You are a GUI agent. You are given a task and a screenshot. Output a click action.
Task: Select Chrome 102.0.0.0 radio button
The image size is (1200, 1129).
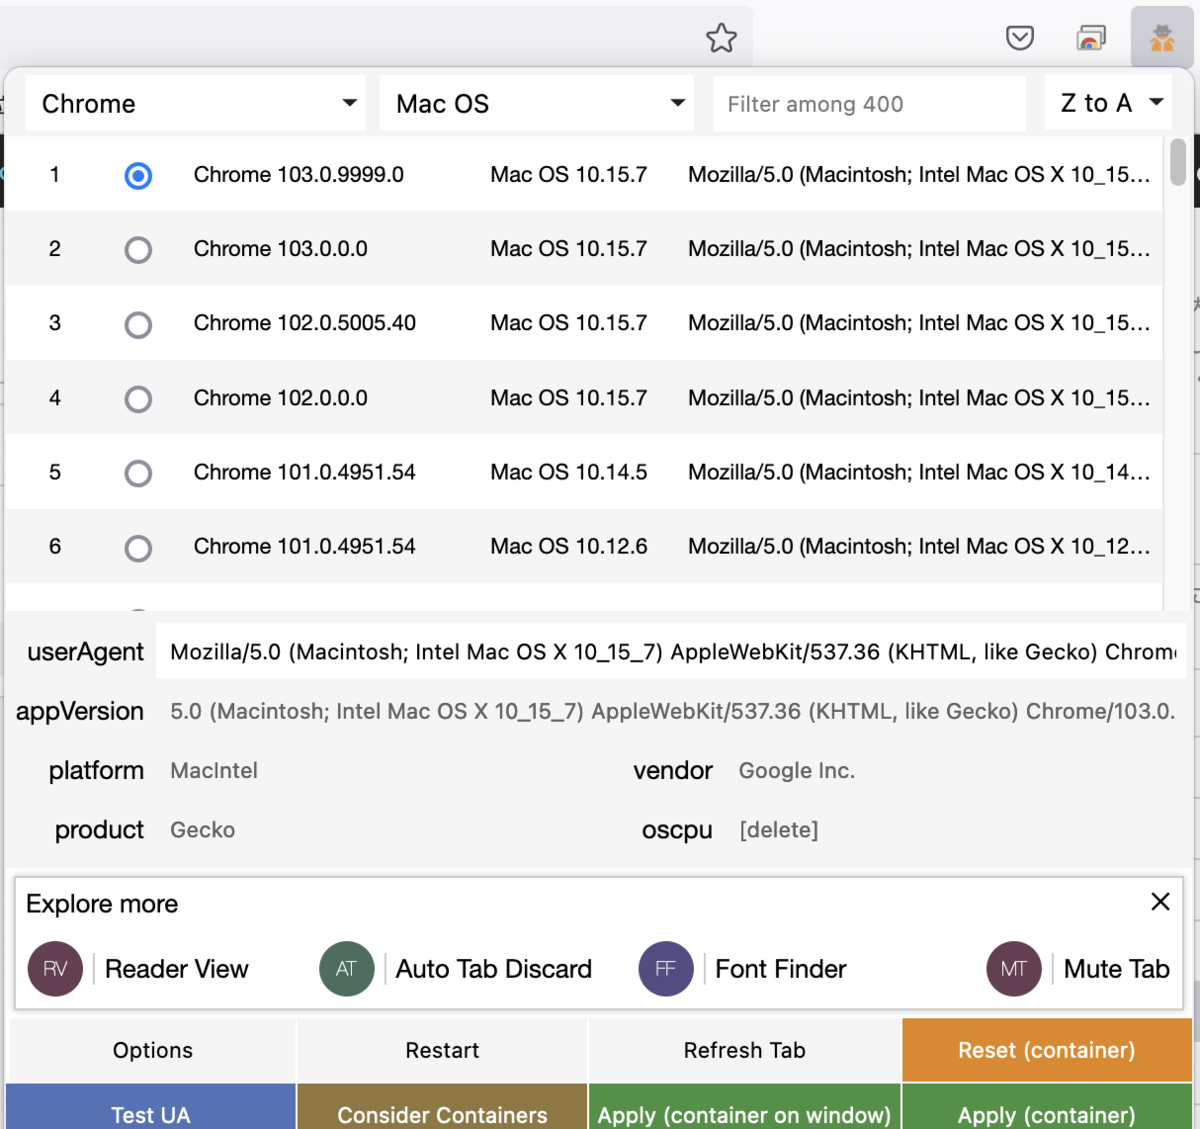138,399
